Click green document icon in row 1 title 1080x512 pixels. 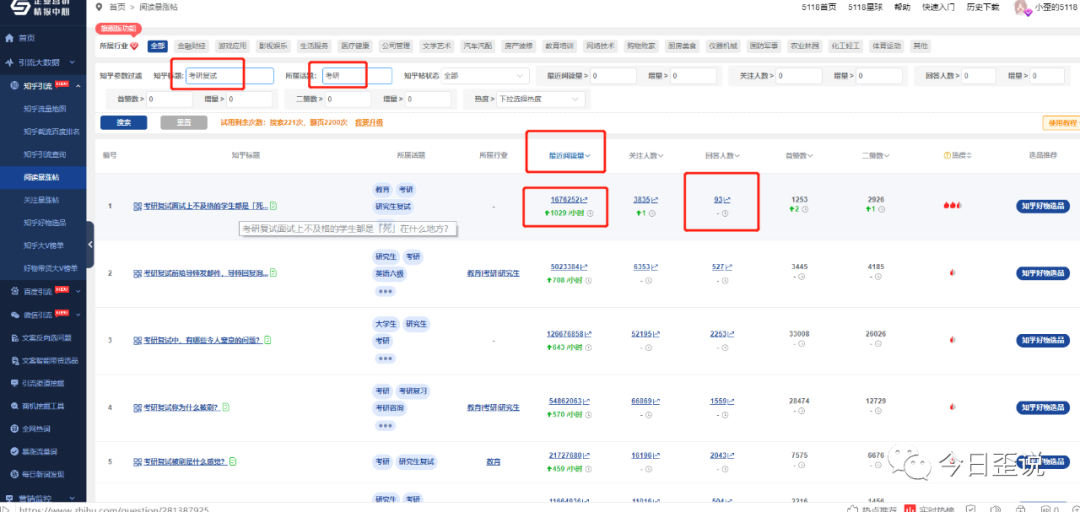click(273, 205)
